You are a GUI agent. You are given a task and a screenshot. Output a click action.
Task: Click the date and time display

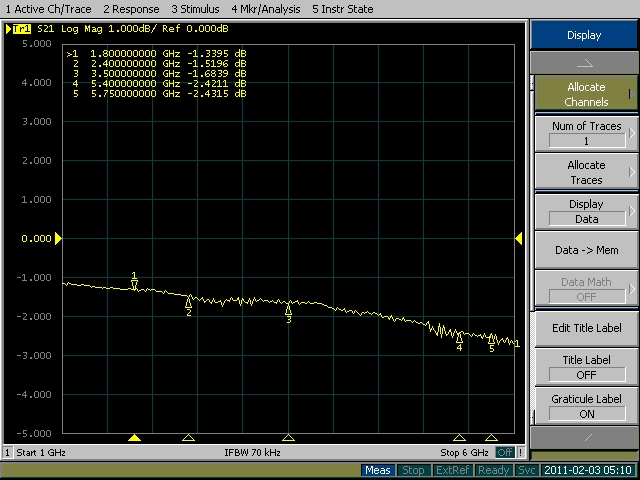[589, 470]
